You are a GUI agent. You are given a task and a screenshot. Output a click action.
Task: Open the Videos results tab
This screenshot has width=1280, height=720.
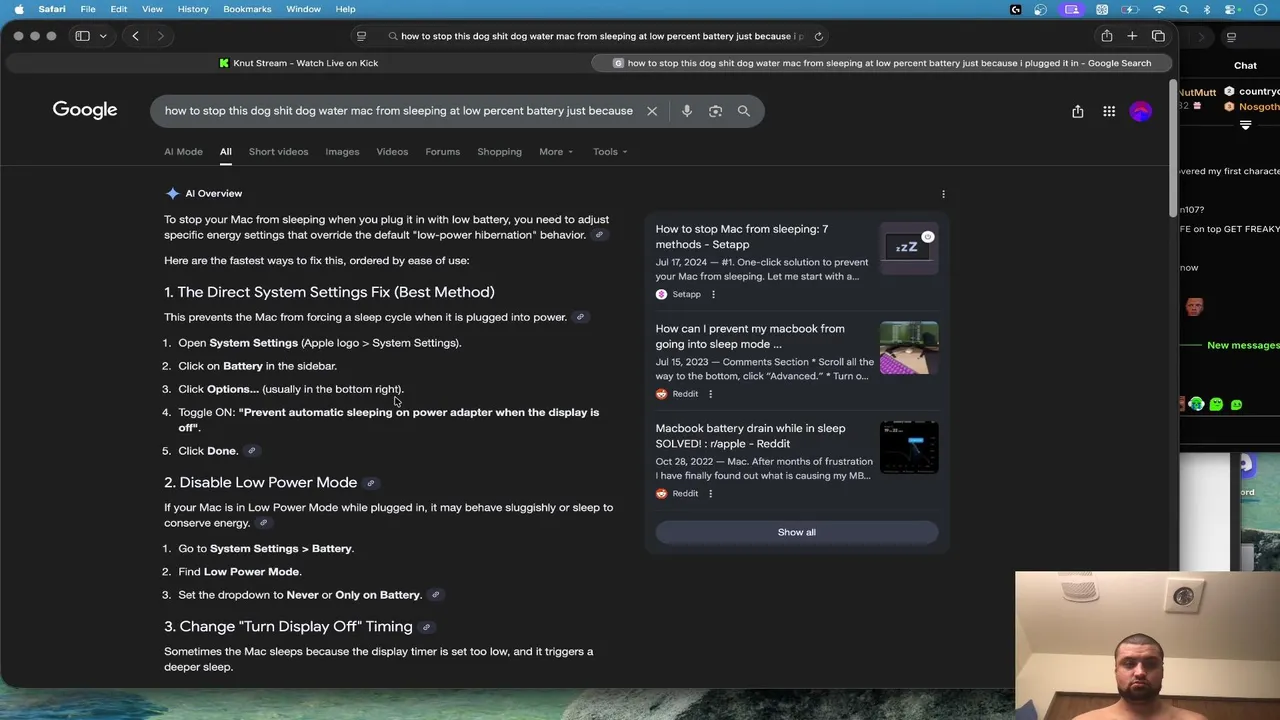point(392,152)
